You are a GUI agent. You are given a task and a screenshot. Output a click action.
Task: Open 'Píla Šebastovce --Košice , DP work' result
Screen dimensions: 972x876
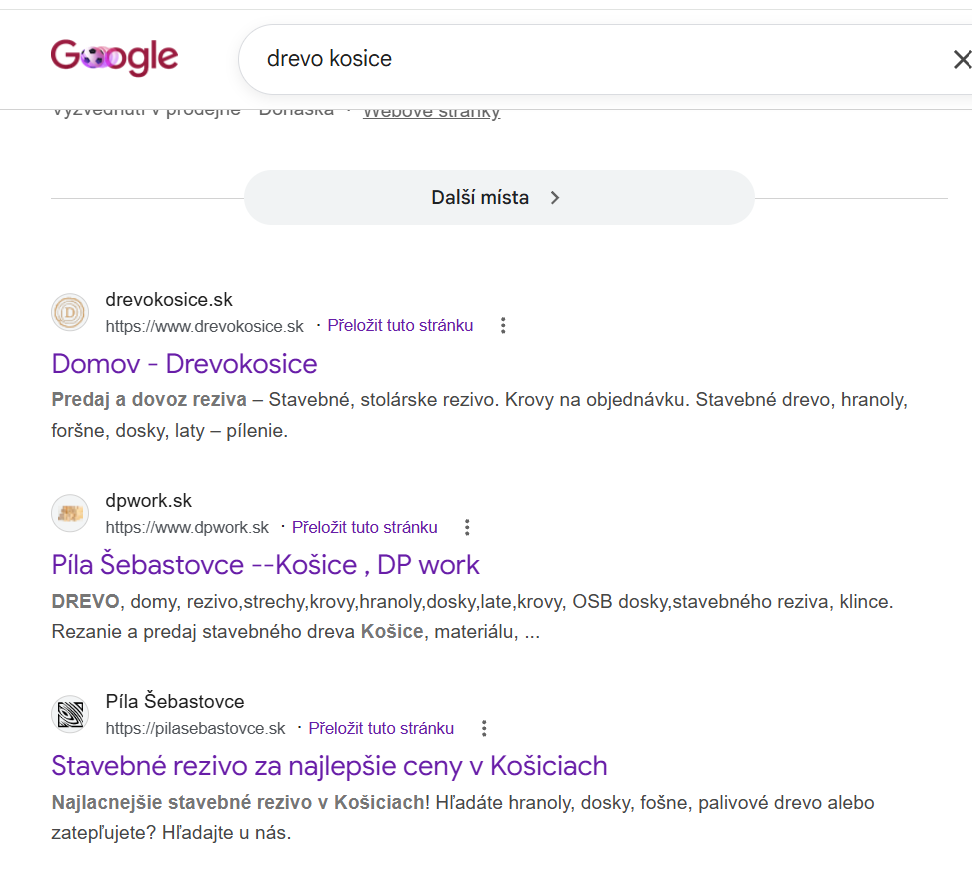pyautogui.click(x=265, y=565)
